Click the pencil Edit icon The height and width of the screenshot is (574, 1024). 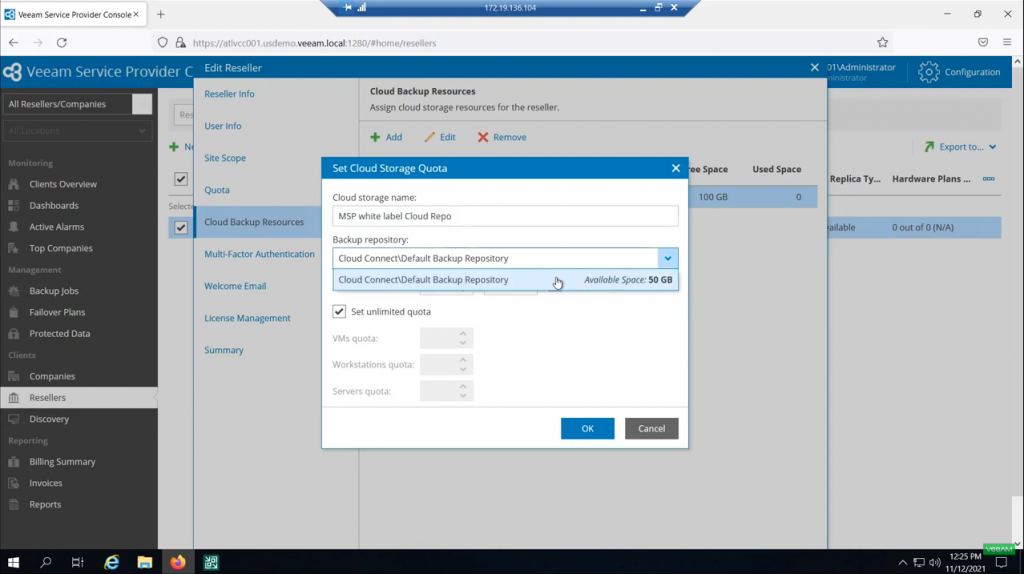coord(429,137)
